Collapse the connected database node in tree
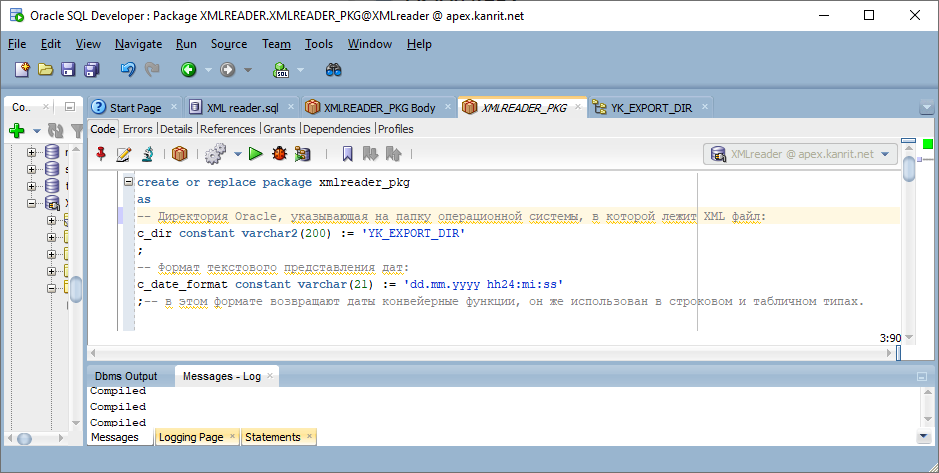Screen dimensions: 939x473 31,203
